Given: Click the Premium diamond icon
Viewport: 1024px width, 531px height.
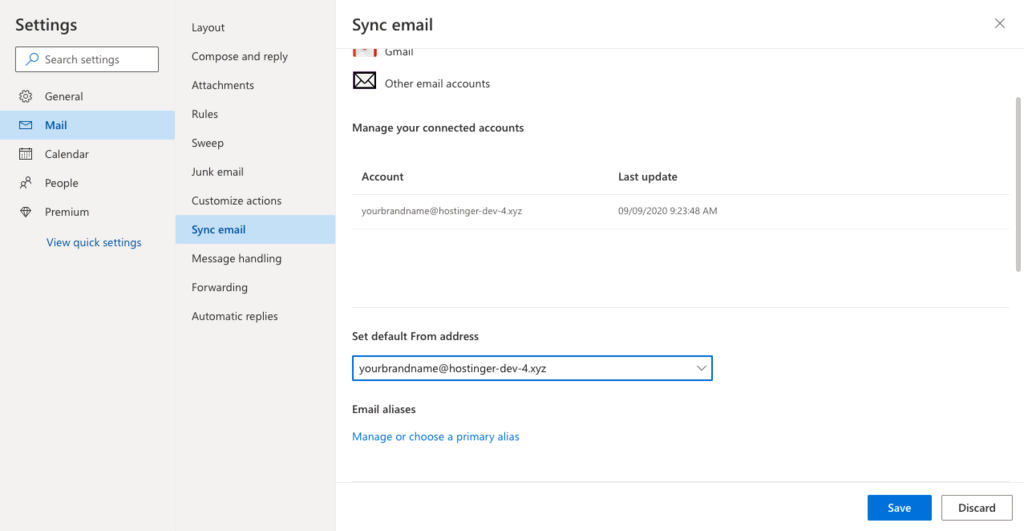Looking at the screenshot, I should pyautogui.click(x=25, y=212).
